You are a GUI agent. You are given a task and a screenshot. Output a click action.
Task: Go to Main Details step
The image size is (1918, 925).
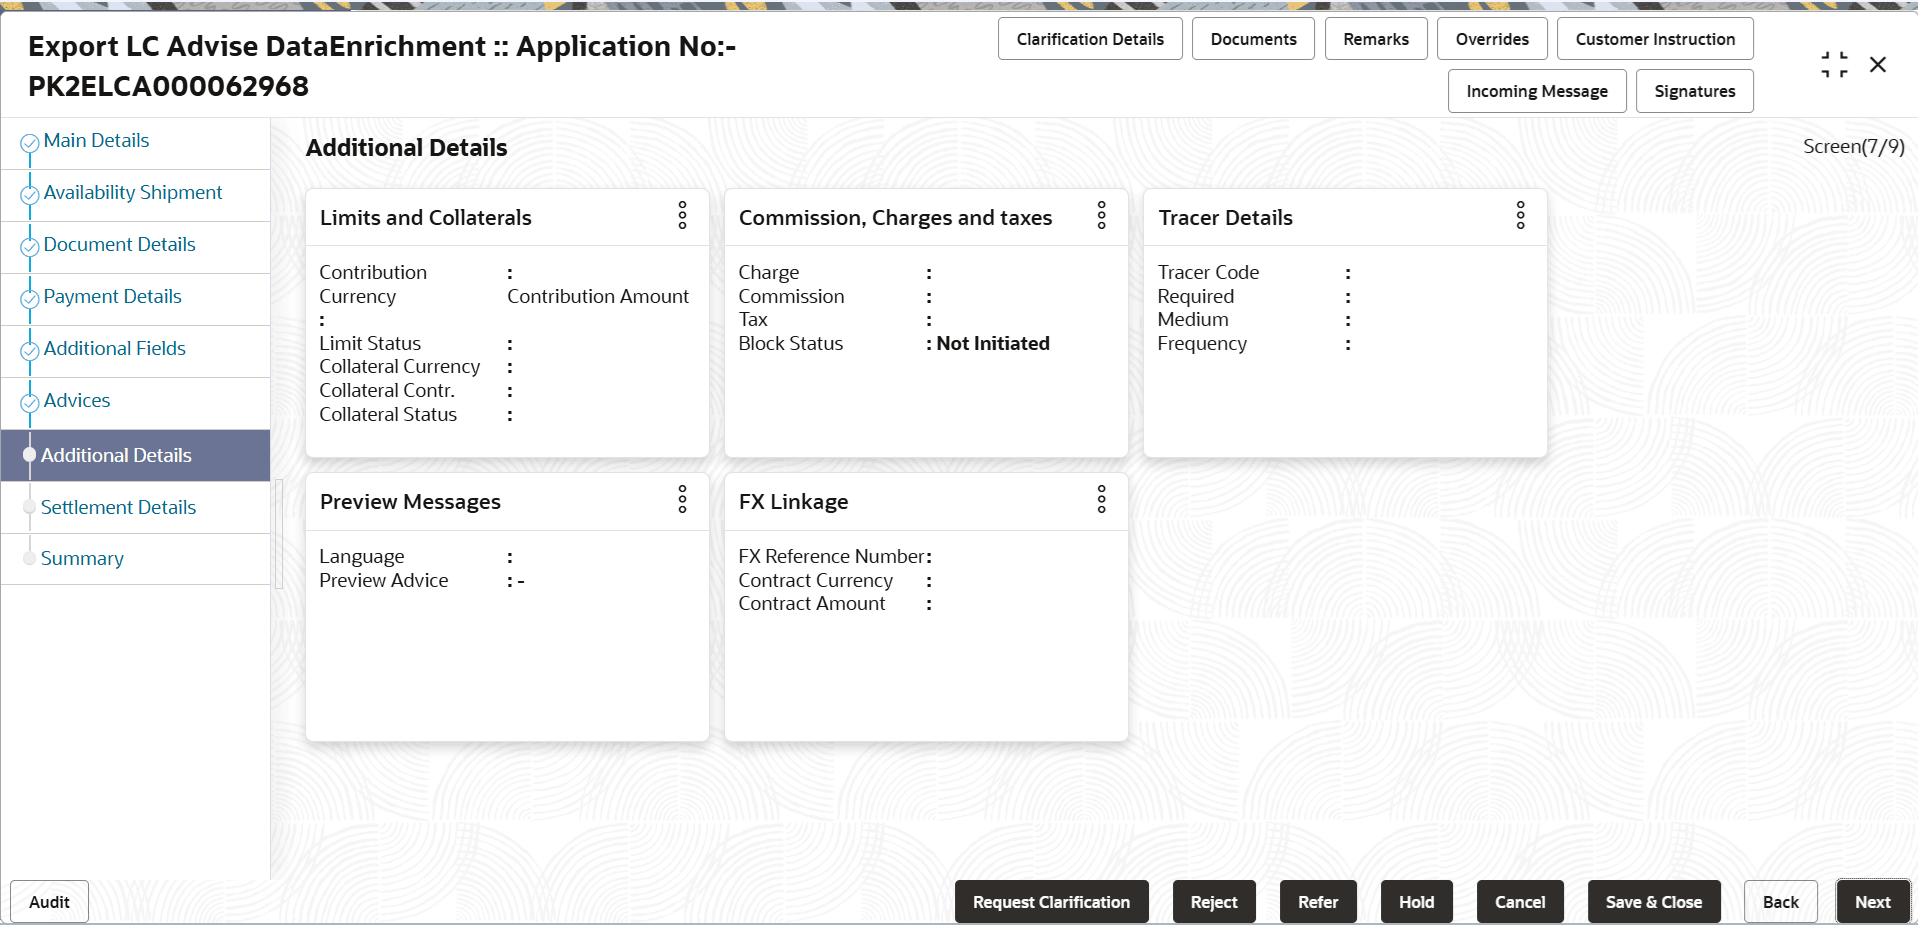(x=96, y=141)
